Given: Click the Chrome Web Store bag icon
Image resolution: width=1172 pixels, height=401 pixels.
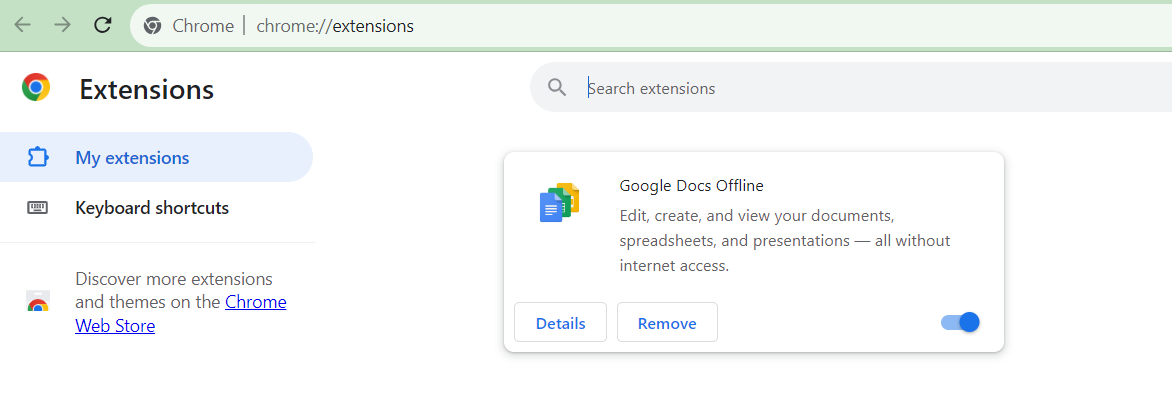Looking at the screenshot, I should coord(37,301).
